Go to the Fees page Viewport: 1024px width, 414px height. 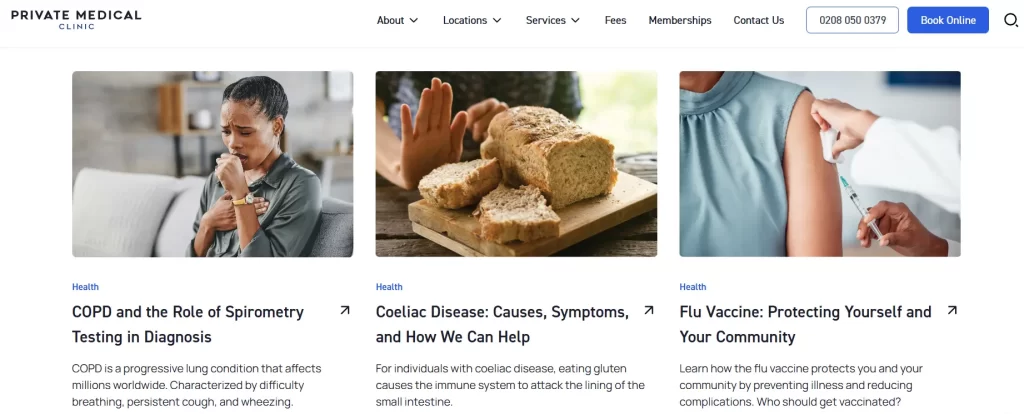[616, 20]
